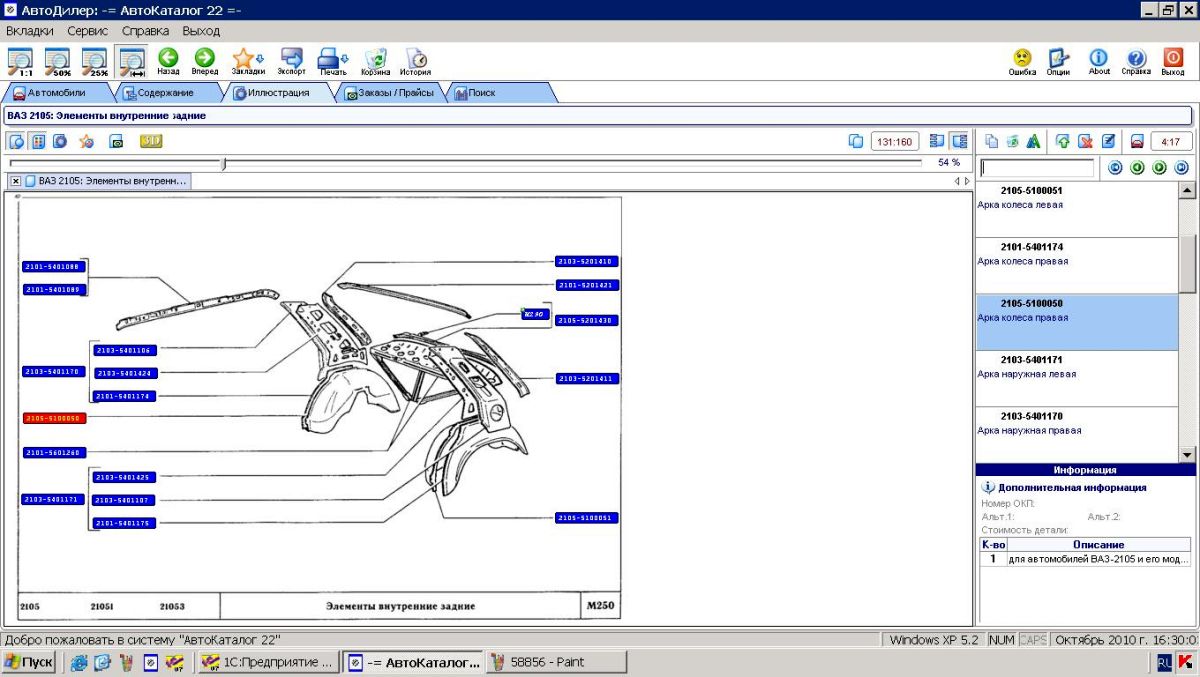
Task: Select part 2103-5401170 Арка наружная правая in list
Action: click(1077, 434)
